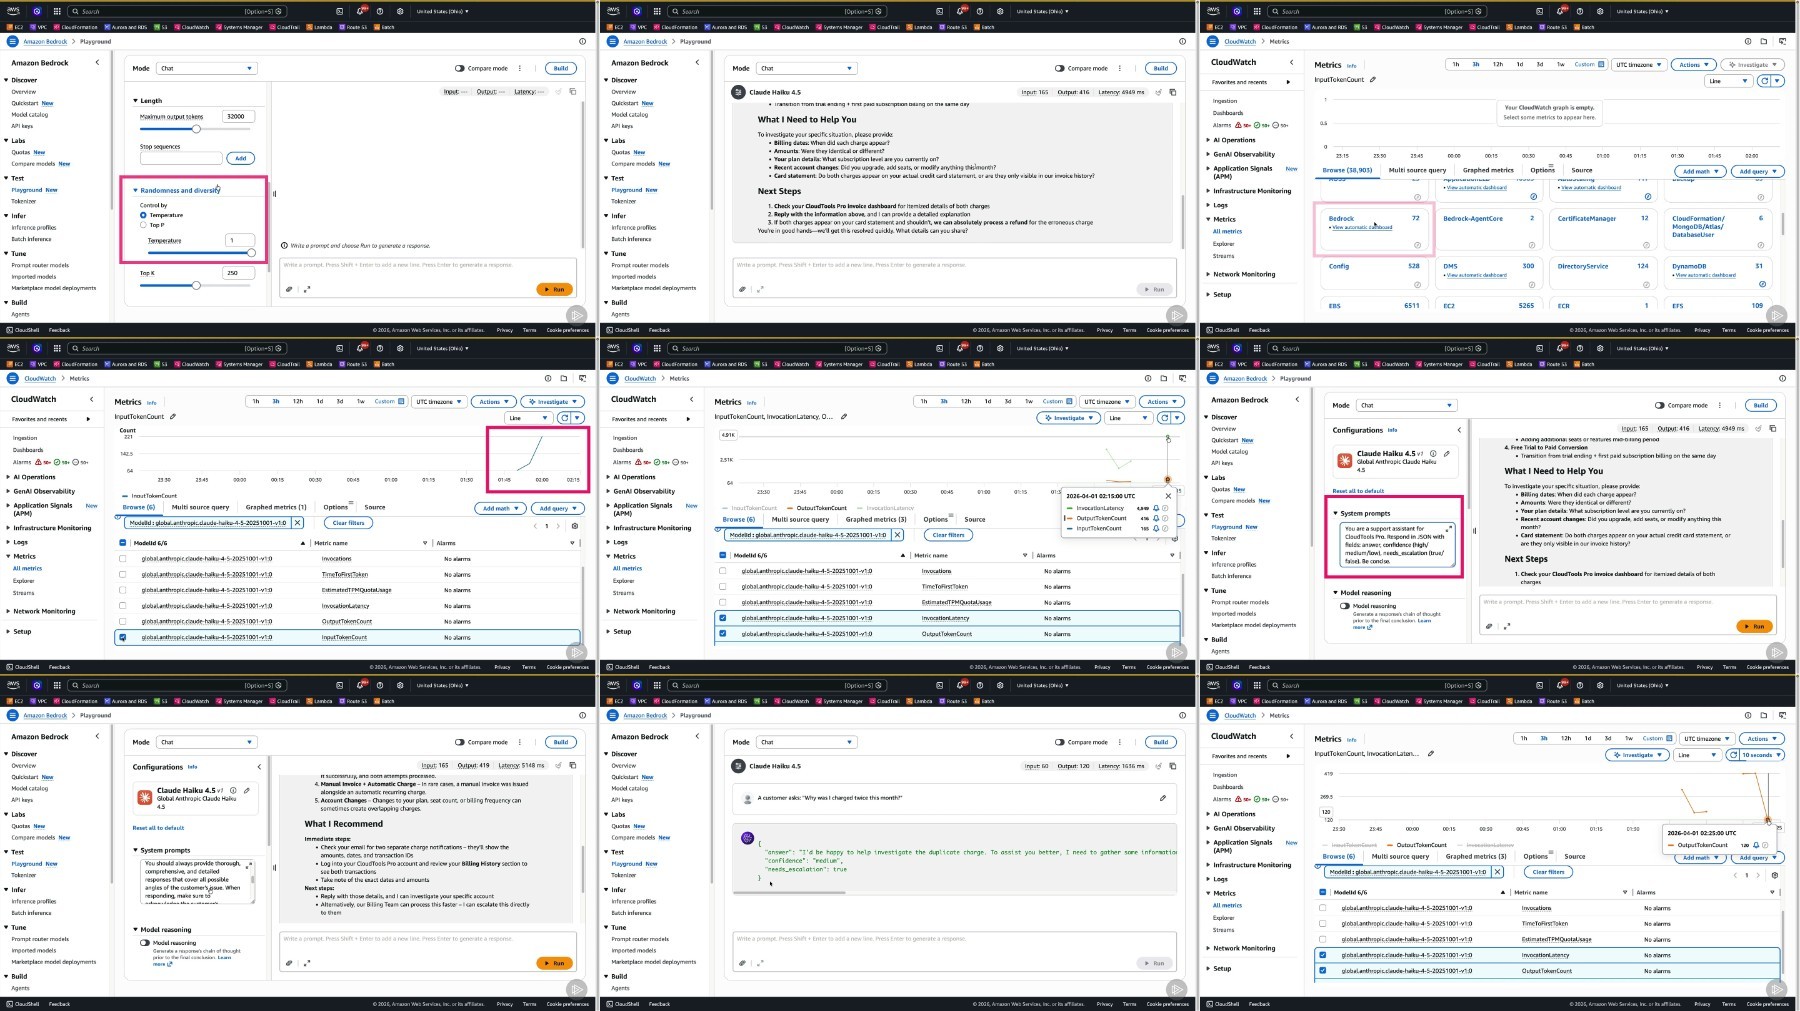Collapse Configurations panel in the 5148 ms latency view
Image resolution: width=1800 pixels, height=1011 pixels.
click(x=259, y=767)
